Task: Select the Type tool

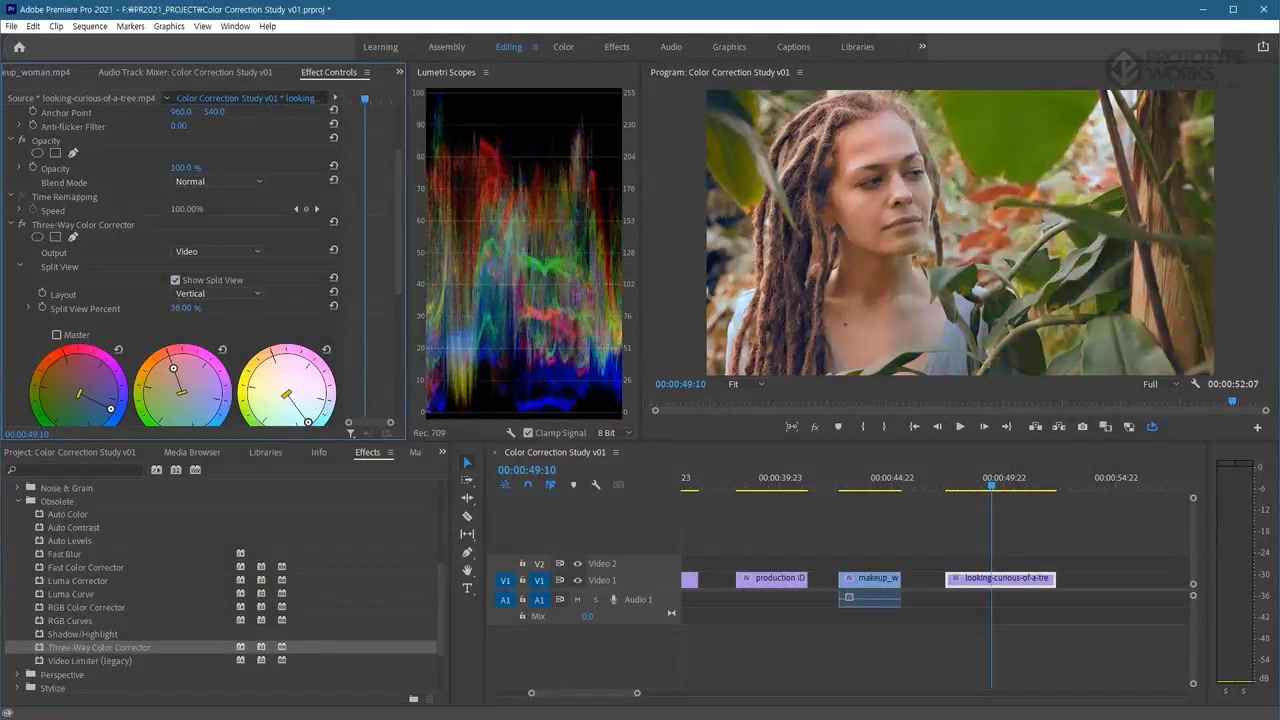Action: [x=467, y=588]
